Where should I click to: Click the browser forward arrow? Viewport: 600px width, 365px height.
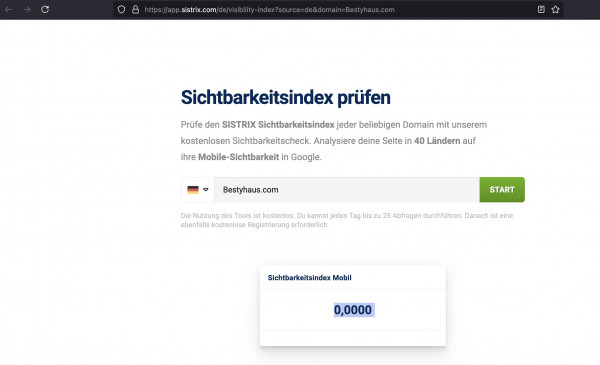pos(27,10)
